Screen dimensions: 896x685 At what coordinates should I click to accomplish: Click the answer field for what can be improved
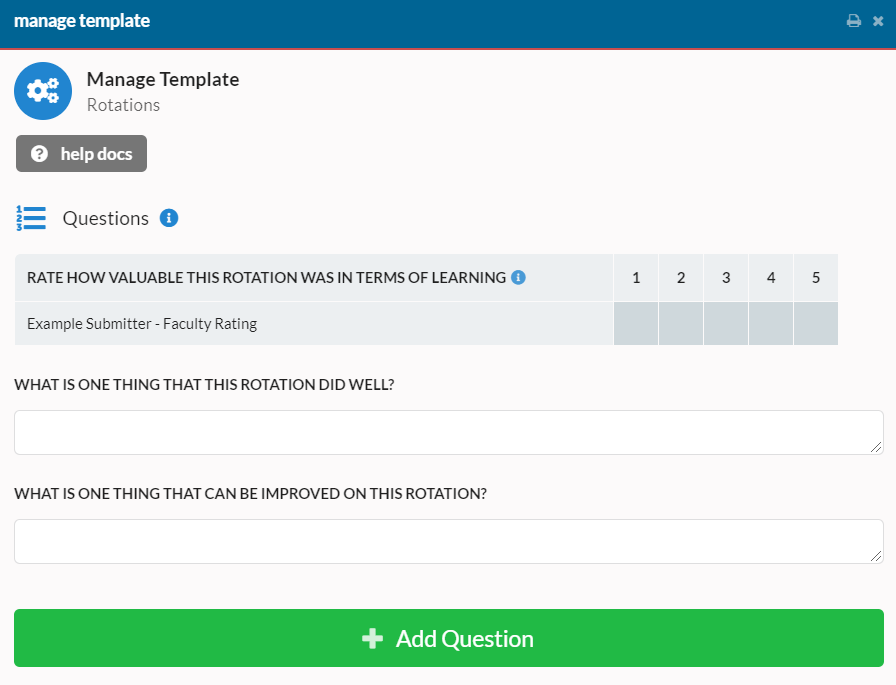click(x=448, y=541)
